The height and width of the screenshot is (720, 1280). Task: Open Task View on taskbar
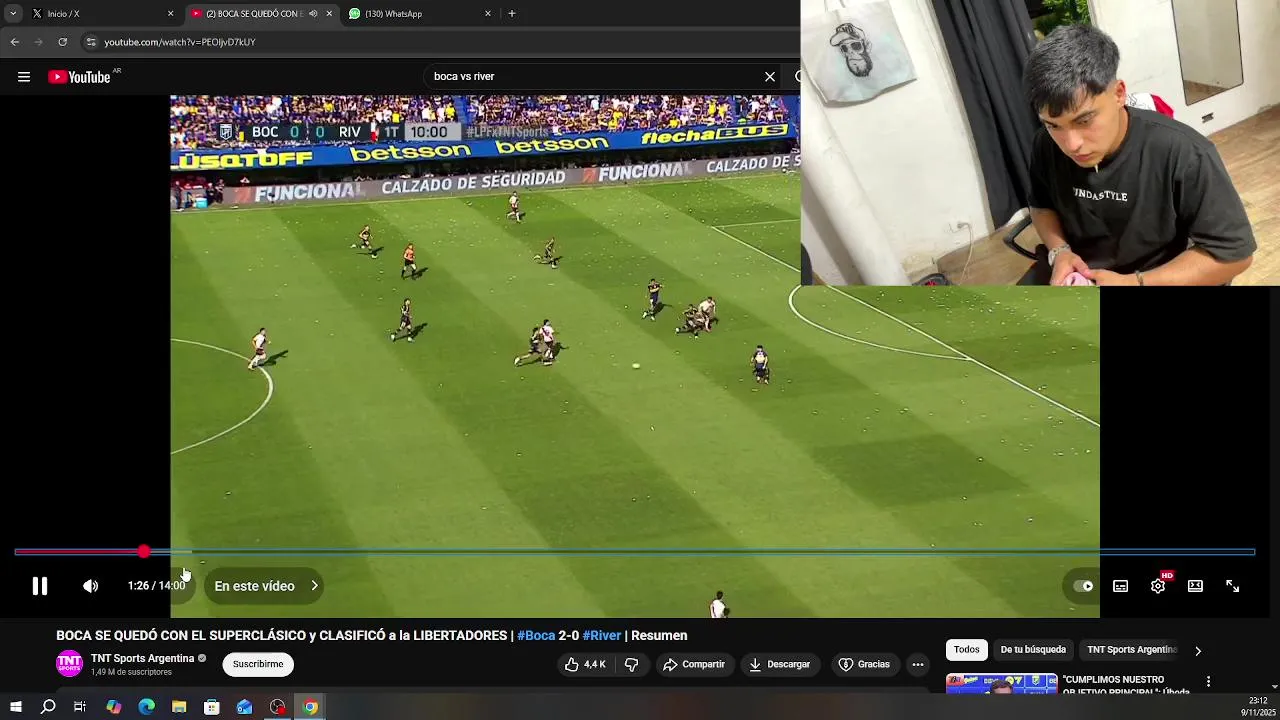[80, 707]
